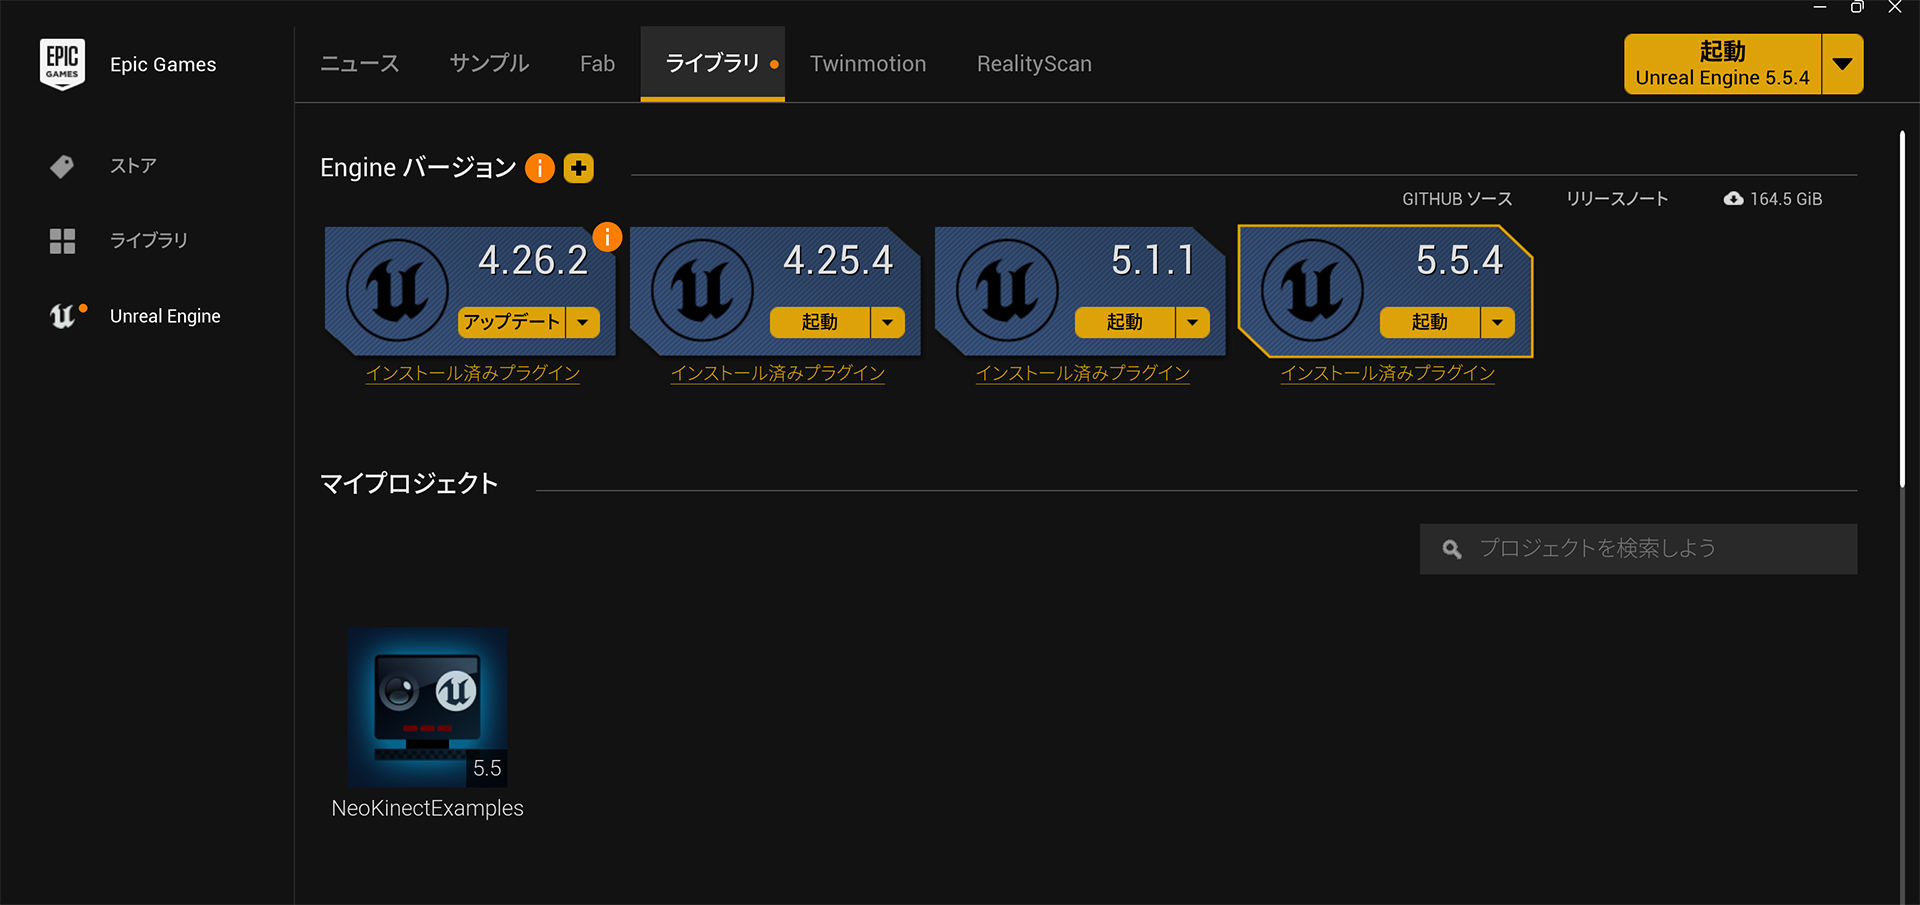Open the Twinmotion tab
The width and height of the screenshot is (1920, 905).
[868, 64]
